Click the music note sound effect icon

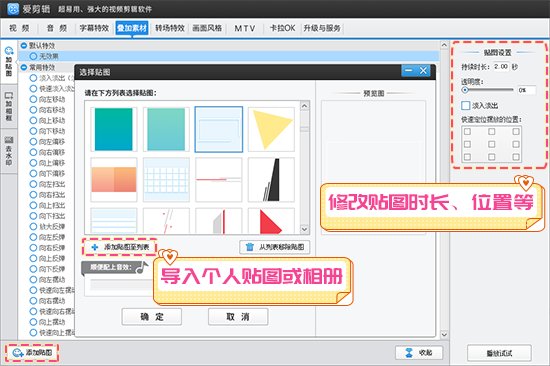[x=142, y=267]
